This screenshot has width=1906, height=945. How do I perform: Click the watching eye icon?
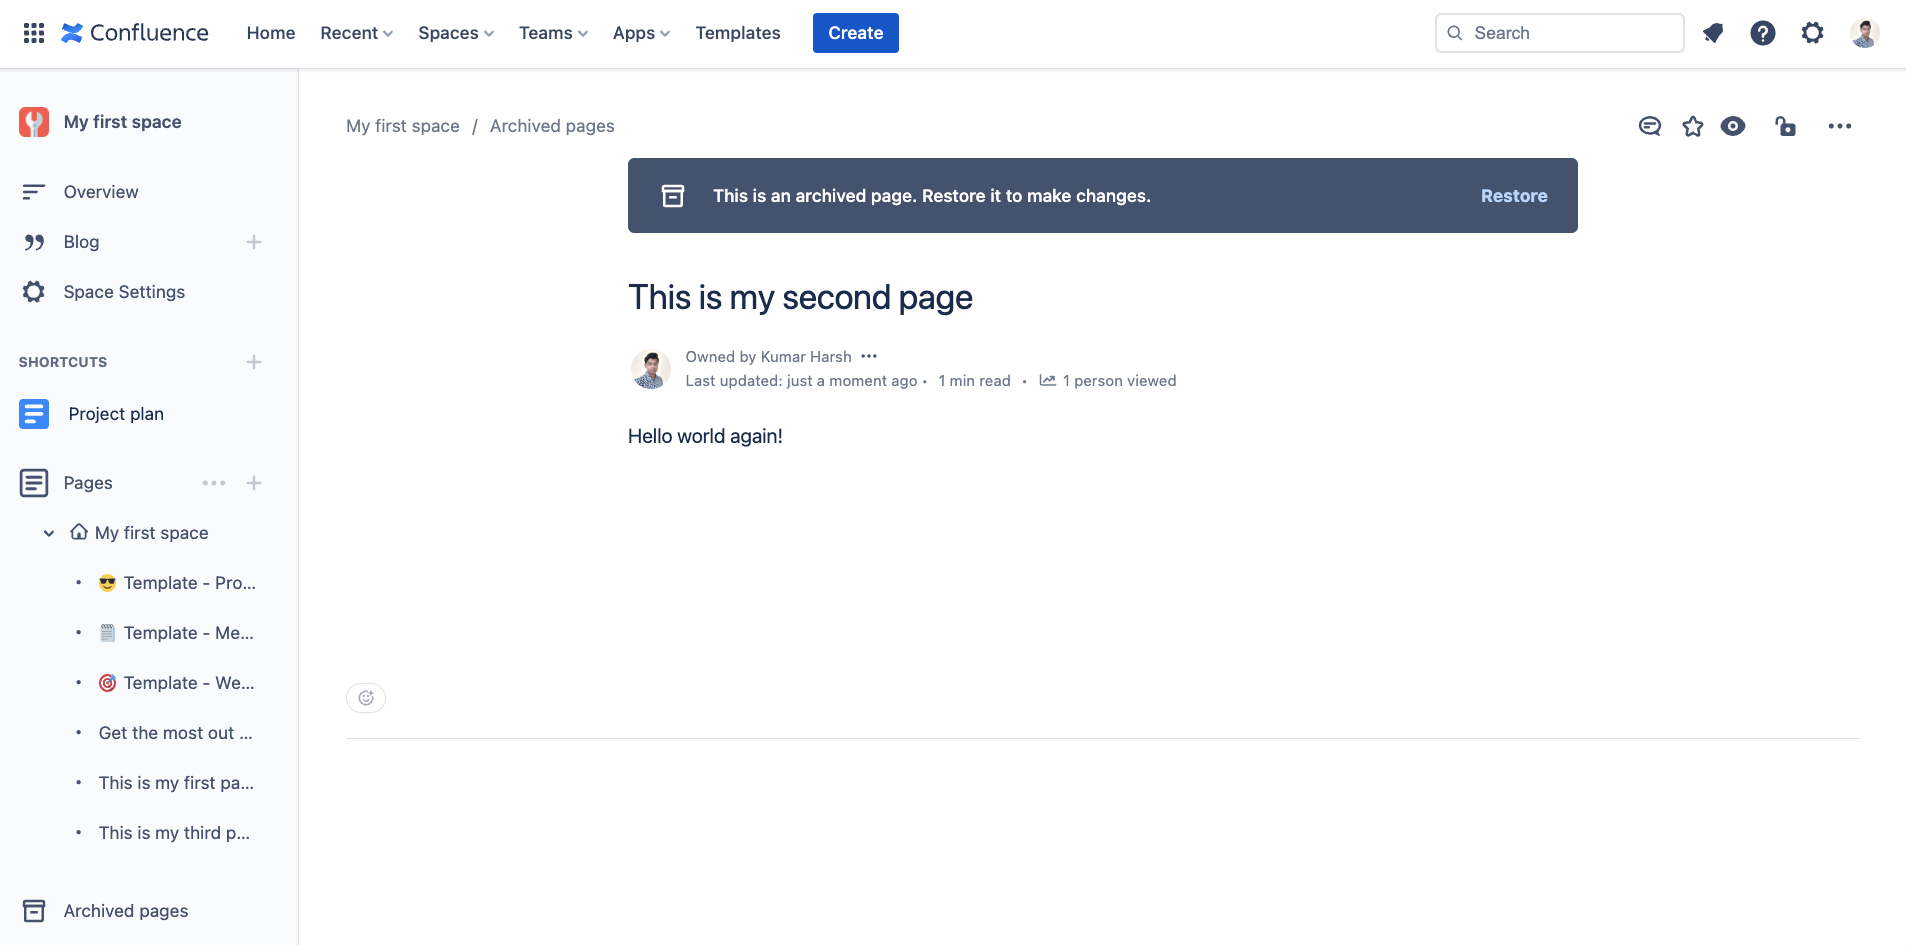pos(1734,126)
